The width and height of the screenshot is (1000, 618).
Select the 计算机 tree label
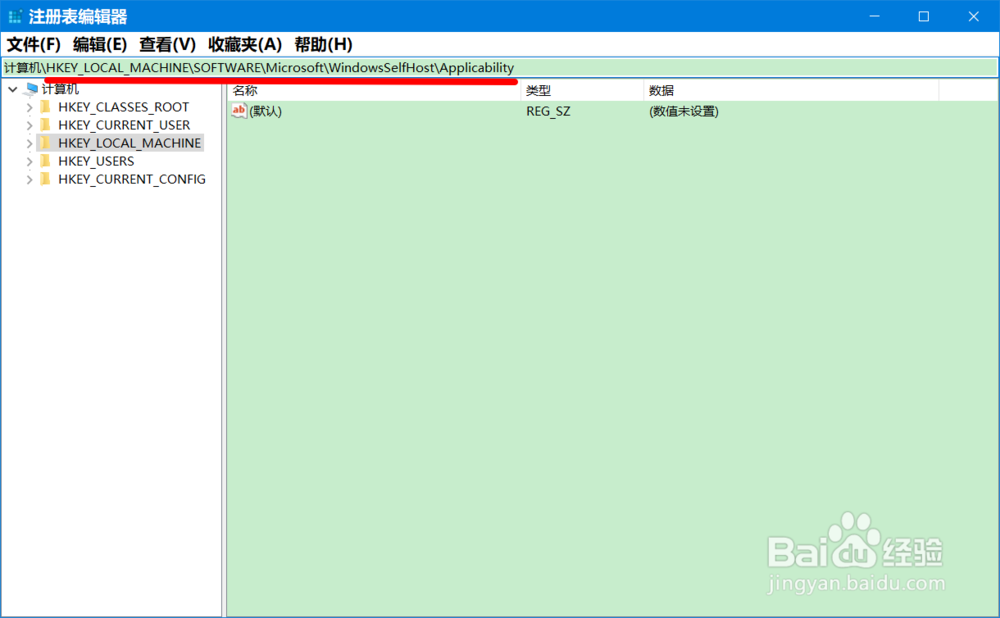coord(61,89)
